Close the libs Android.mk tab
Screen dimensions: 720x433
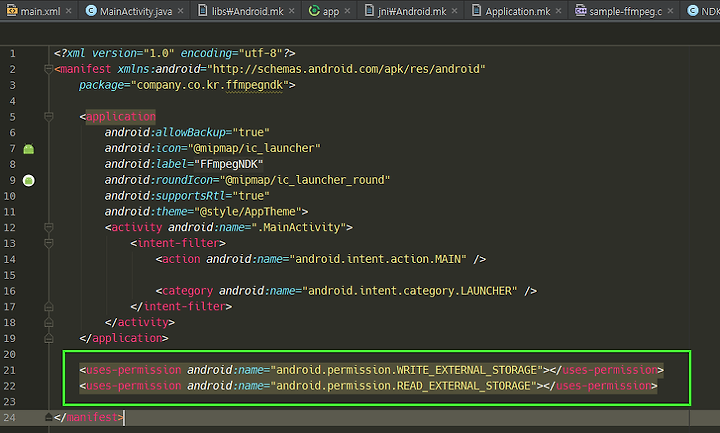click(x=292, y=11)
